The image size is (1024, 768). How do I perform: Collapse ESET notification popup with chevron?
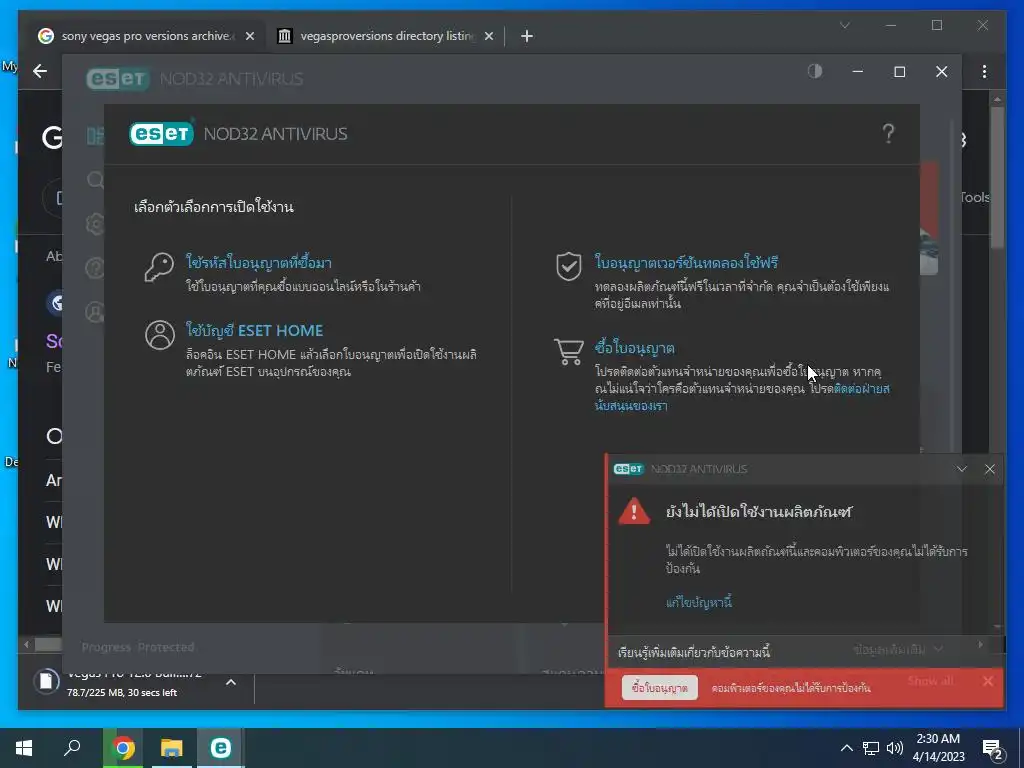(962, 469)
